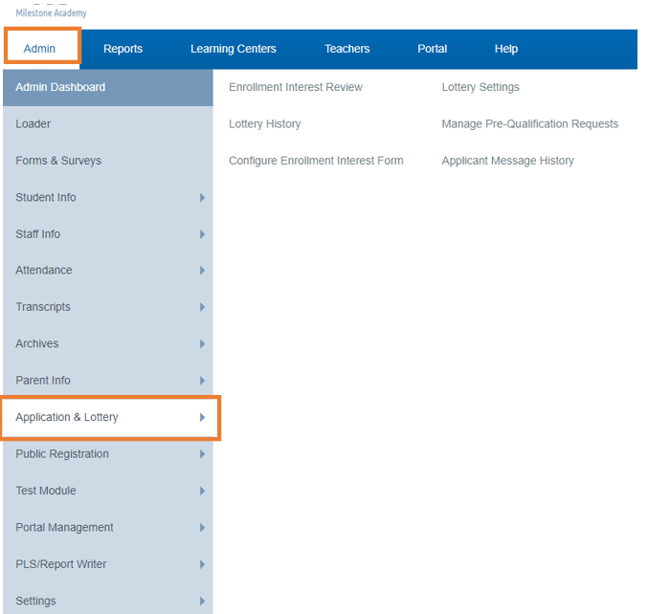View Applicant Message History
670x614 pixels.
(508, 161)
